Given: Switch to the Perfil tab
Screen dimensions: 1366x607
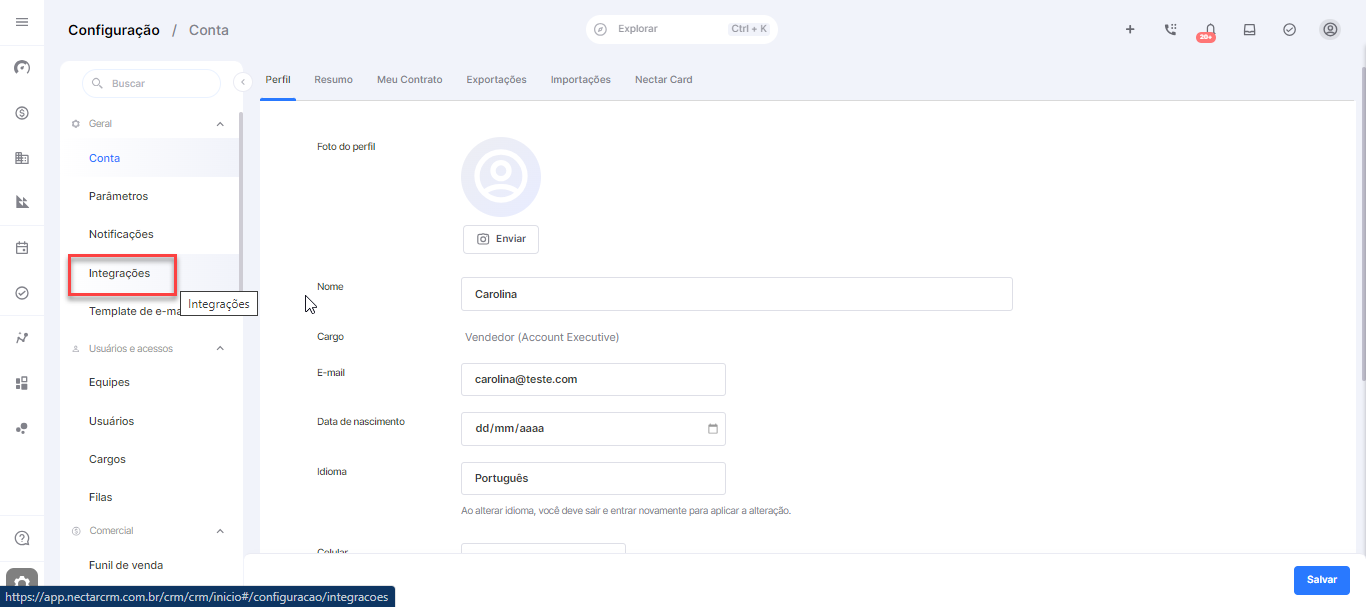Looking at the screenshot, I should [278, 80].
